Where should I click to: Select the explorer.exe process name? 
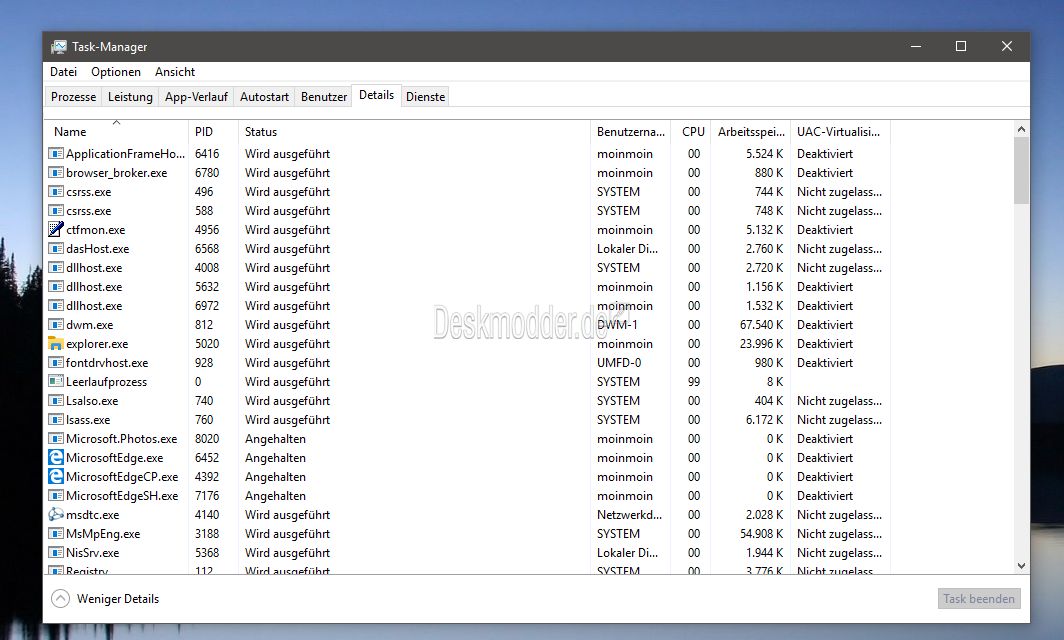pos(97,343)
